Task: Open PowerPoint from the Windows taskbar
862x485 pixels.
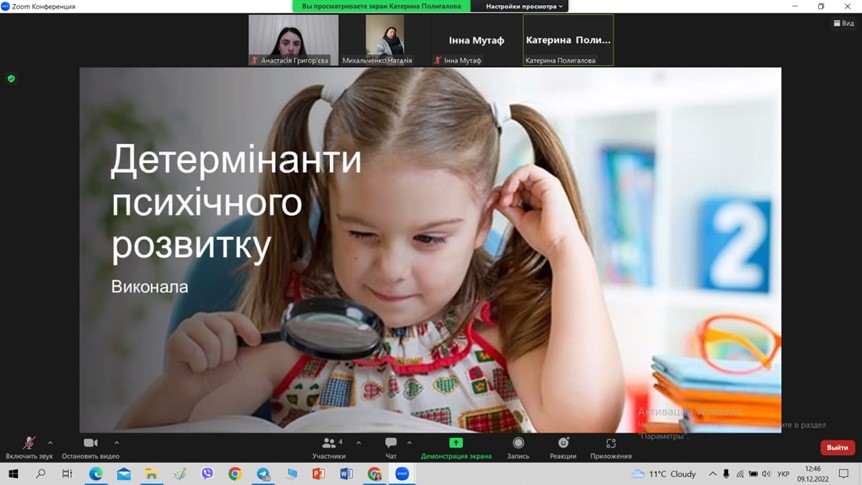Action: [x=319, y=474]
